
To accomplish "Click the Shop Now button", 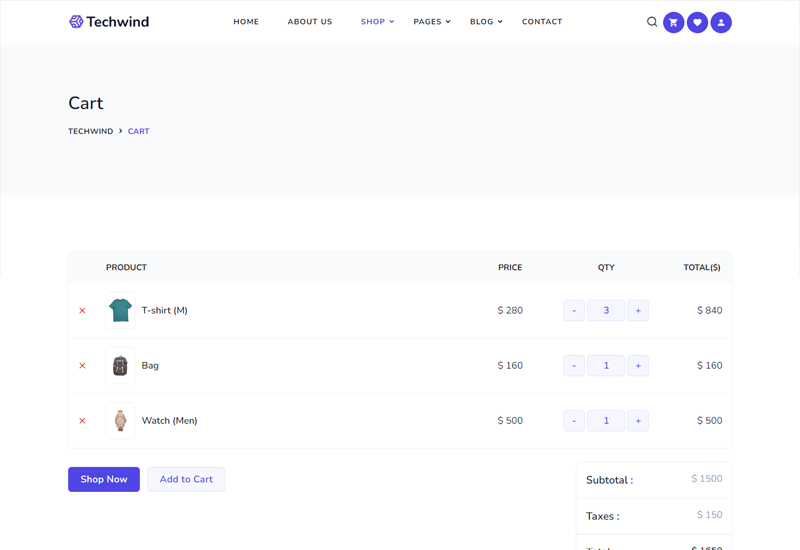I will click(x=104, y=480).
